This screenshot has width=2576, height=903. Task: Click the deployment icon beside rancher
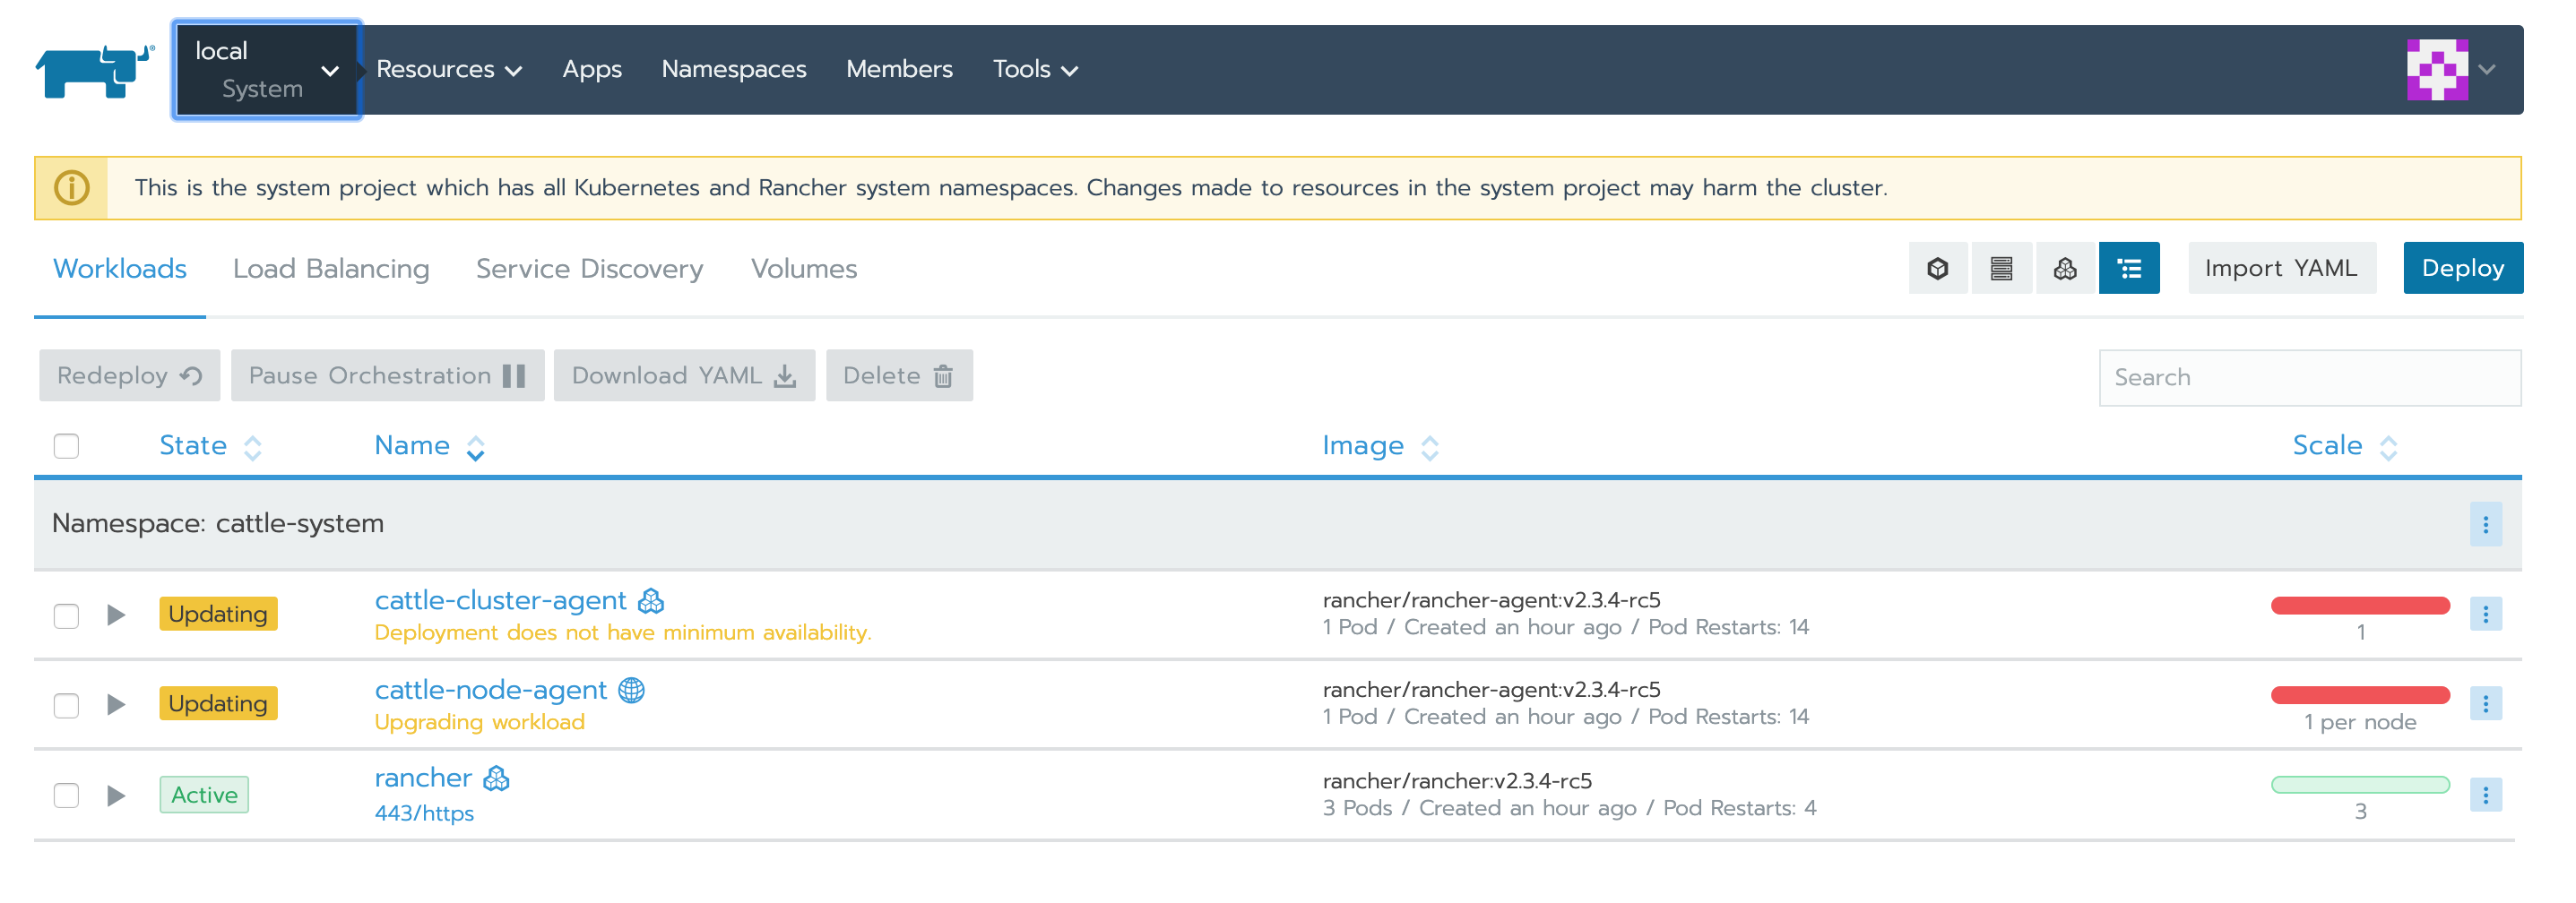[x=497, y=778]
